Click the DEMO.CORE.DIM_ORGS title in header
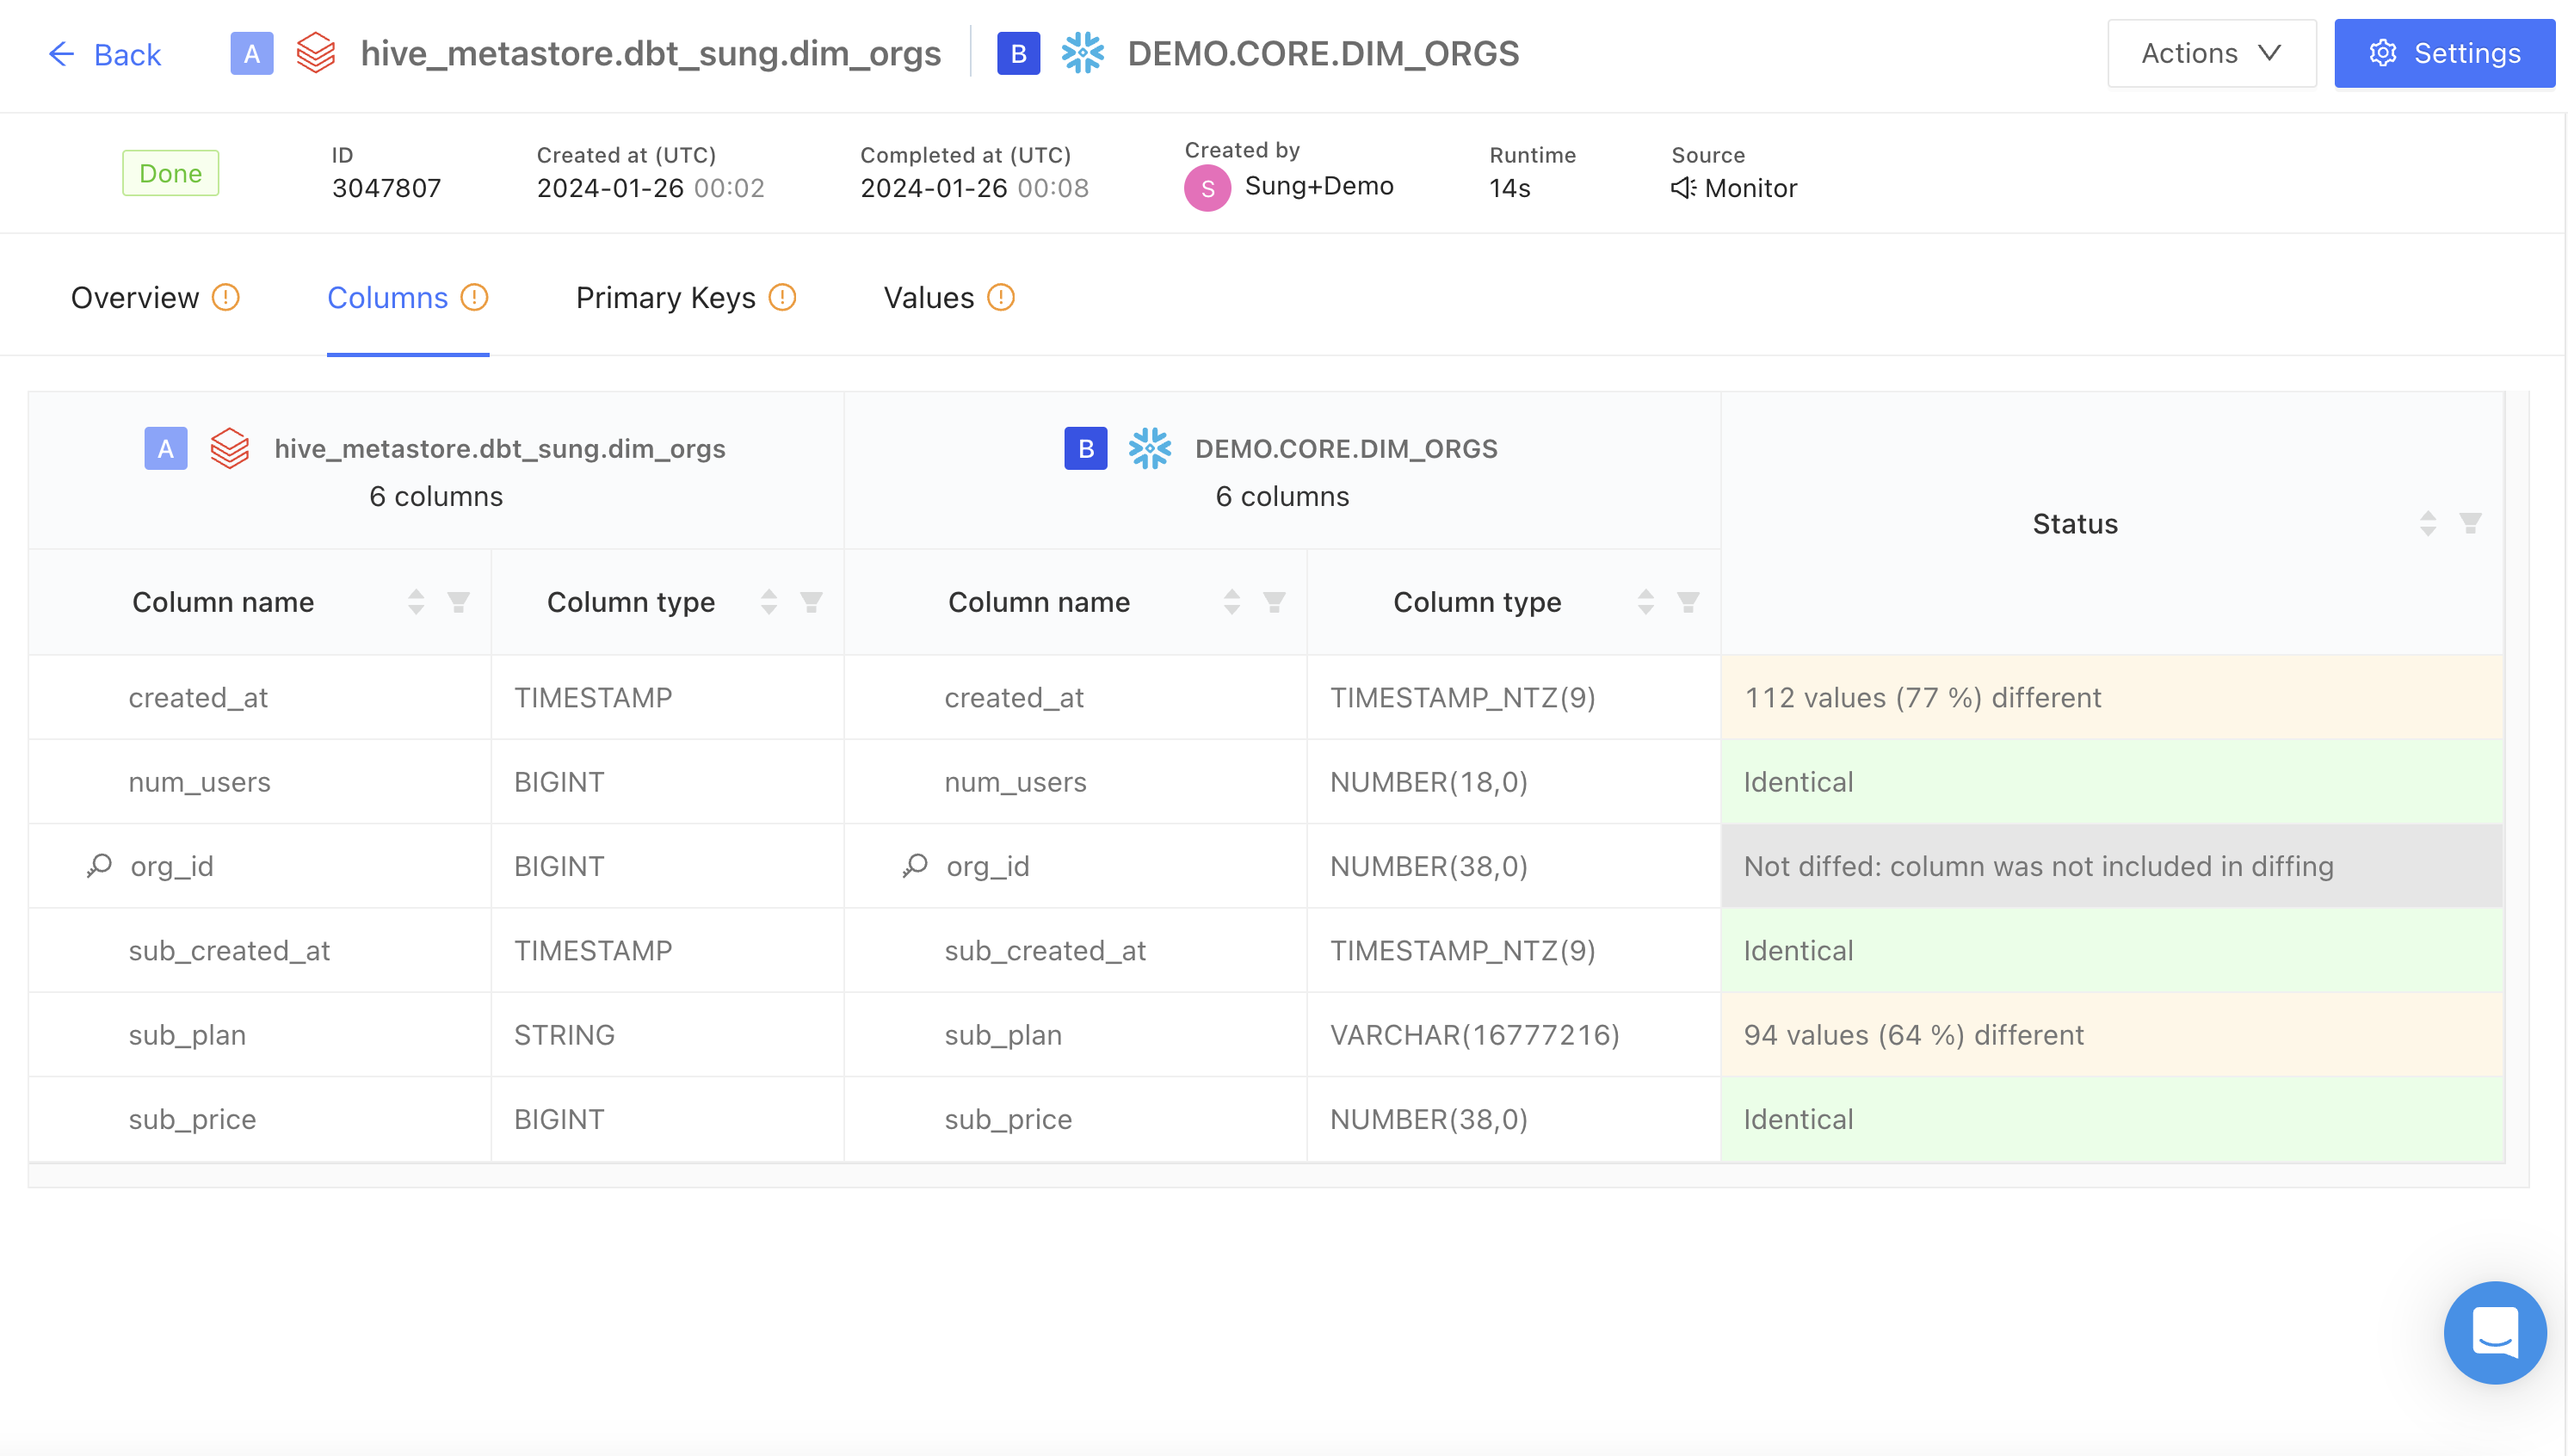 (1324, 54)
